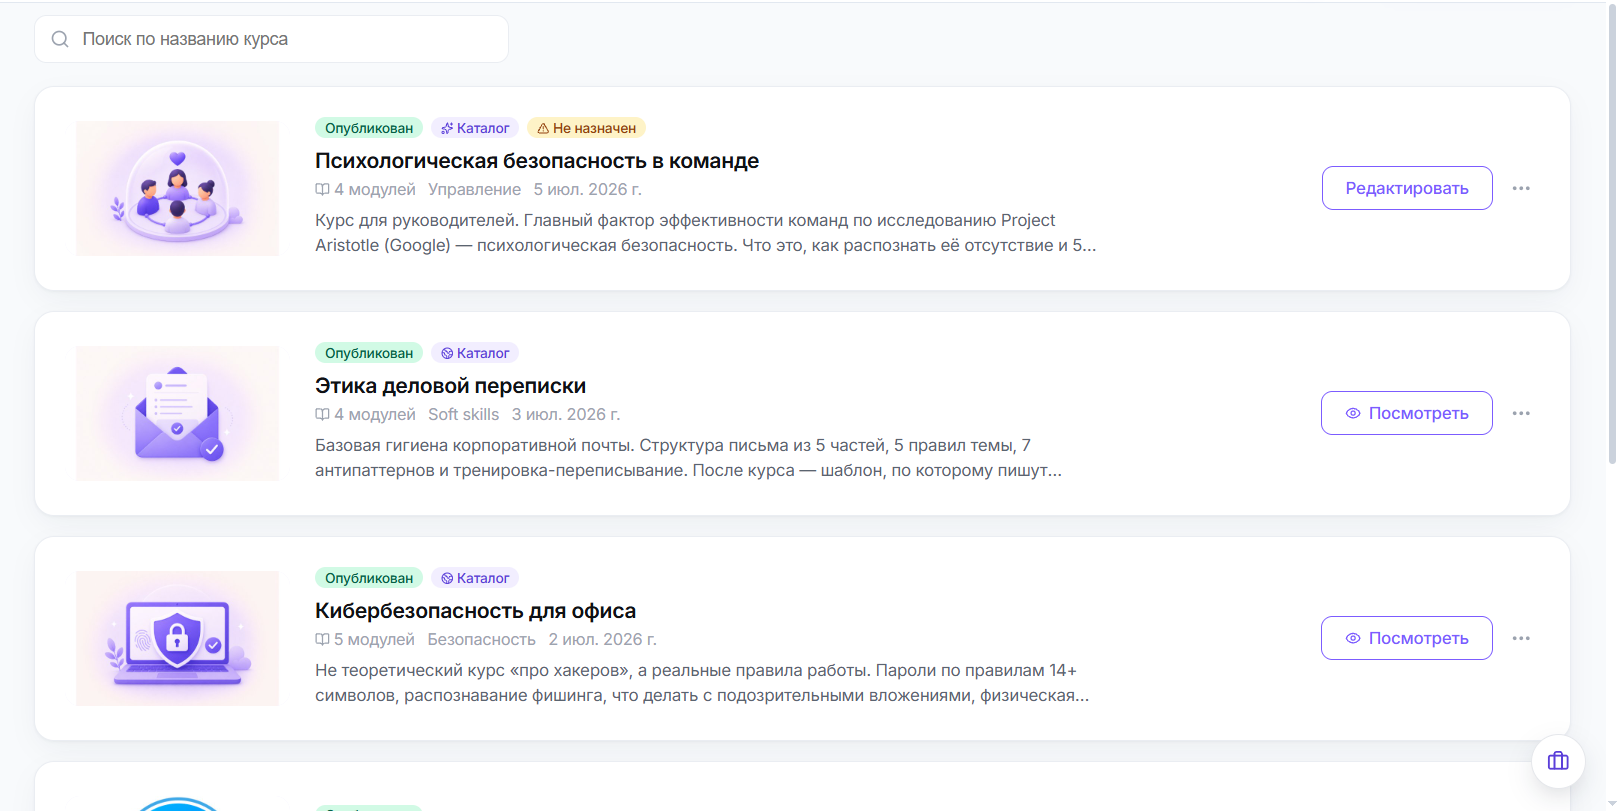1618x811 pixels.
Task: Open the three-dot menu for 'Кибербезопасность для офиса'
Action: click(1521, 638)
